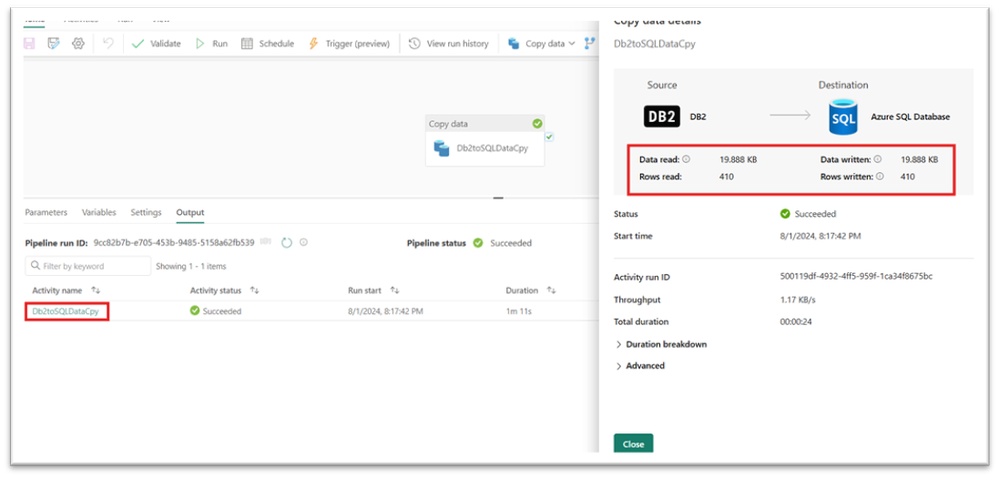Switch to the Variables tab
Screen dimensions: 999x478
point(99,212)
